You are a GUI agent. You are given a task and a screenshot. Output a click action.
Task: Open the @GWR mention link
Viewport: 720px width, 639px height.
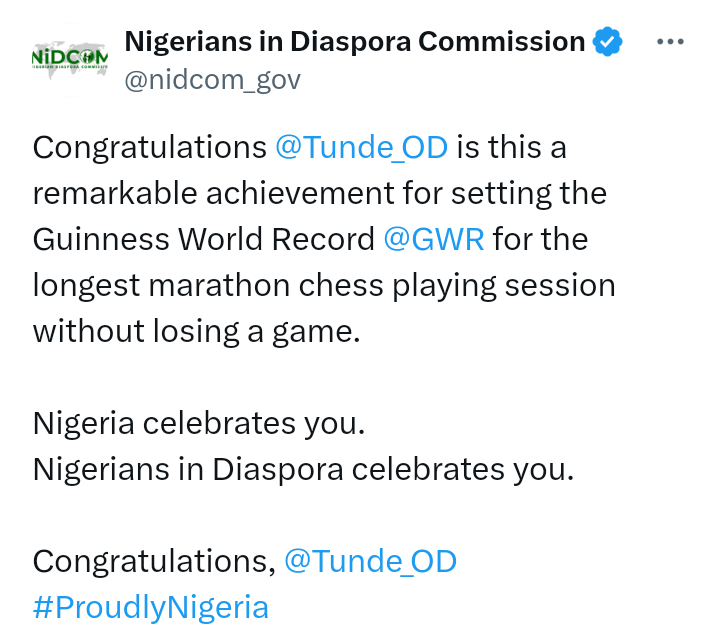(434, 239)
